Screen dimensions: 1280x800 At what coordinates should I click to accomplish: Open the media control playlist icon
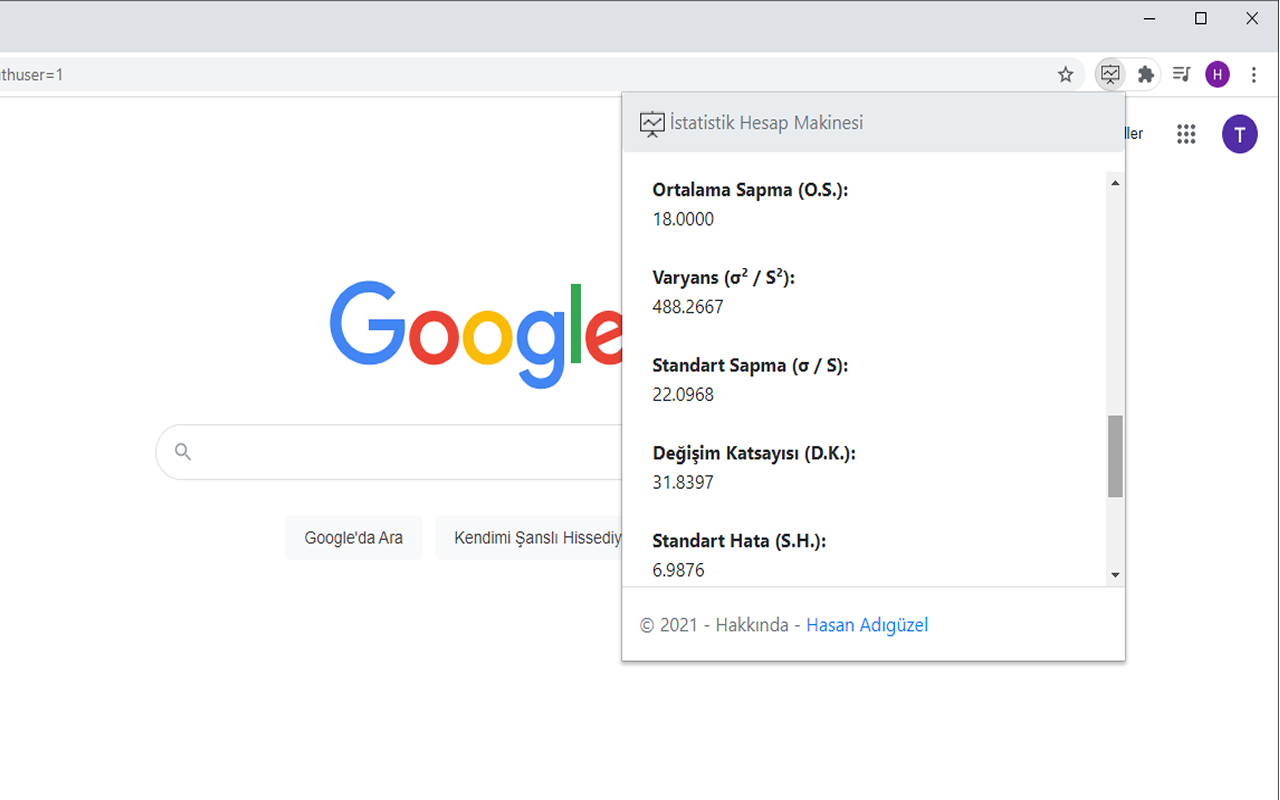1181,74
